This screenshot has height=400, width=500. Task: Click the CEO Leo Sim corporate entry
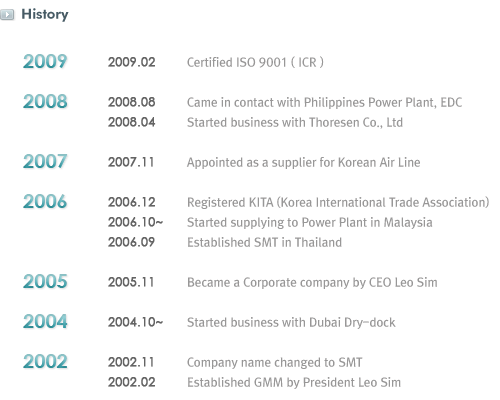click(x=312, y=283)
